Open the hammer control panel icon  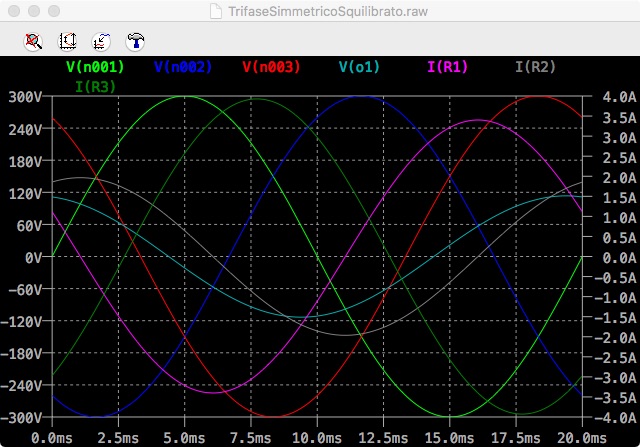tap(134, 41)
